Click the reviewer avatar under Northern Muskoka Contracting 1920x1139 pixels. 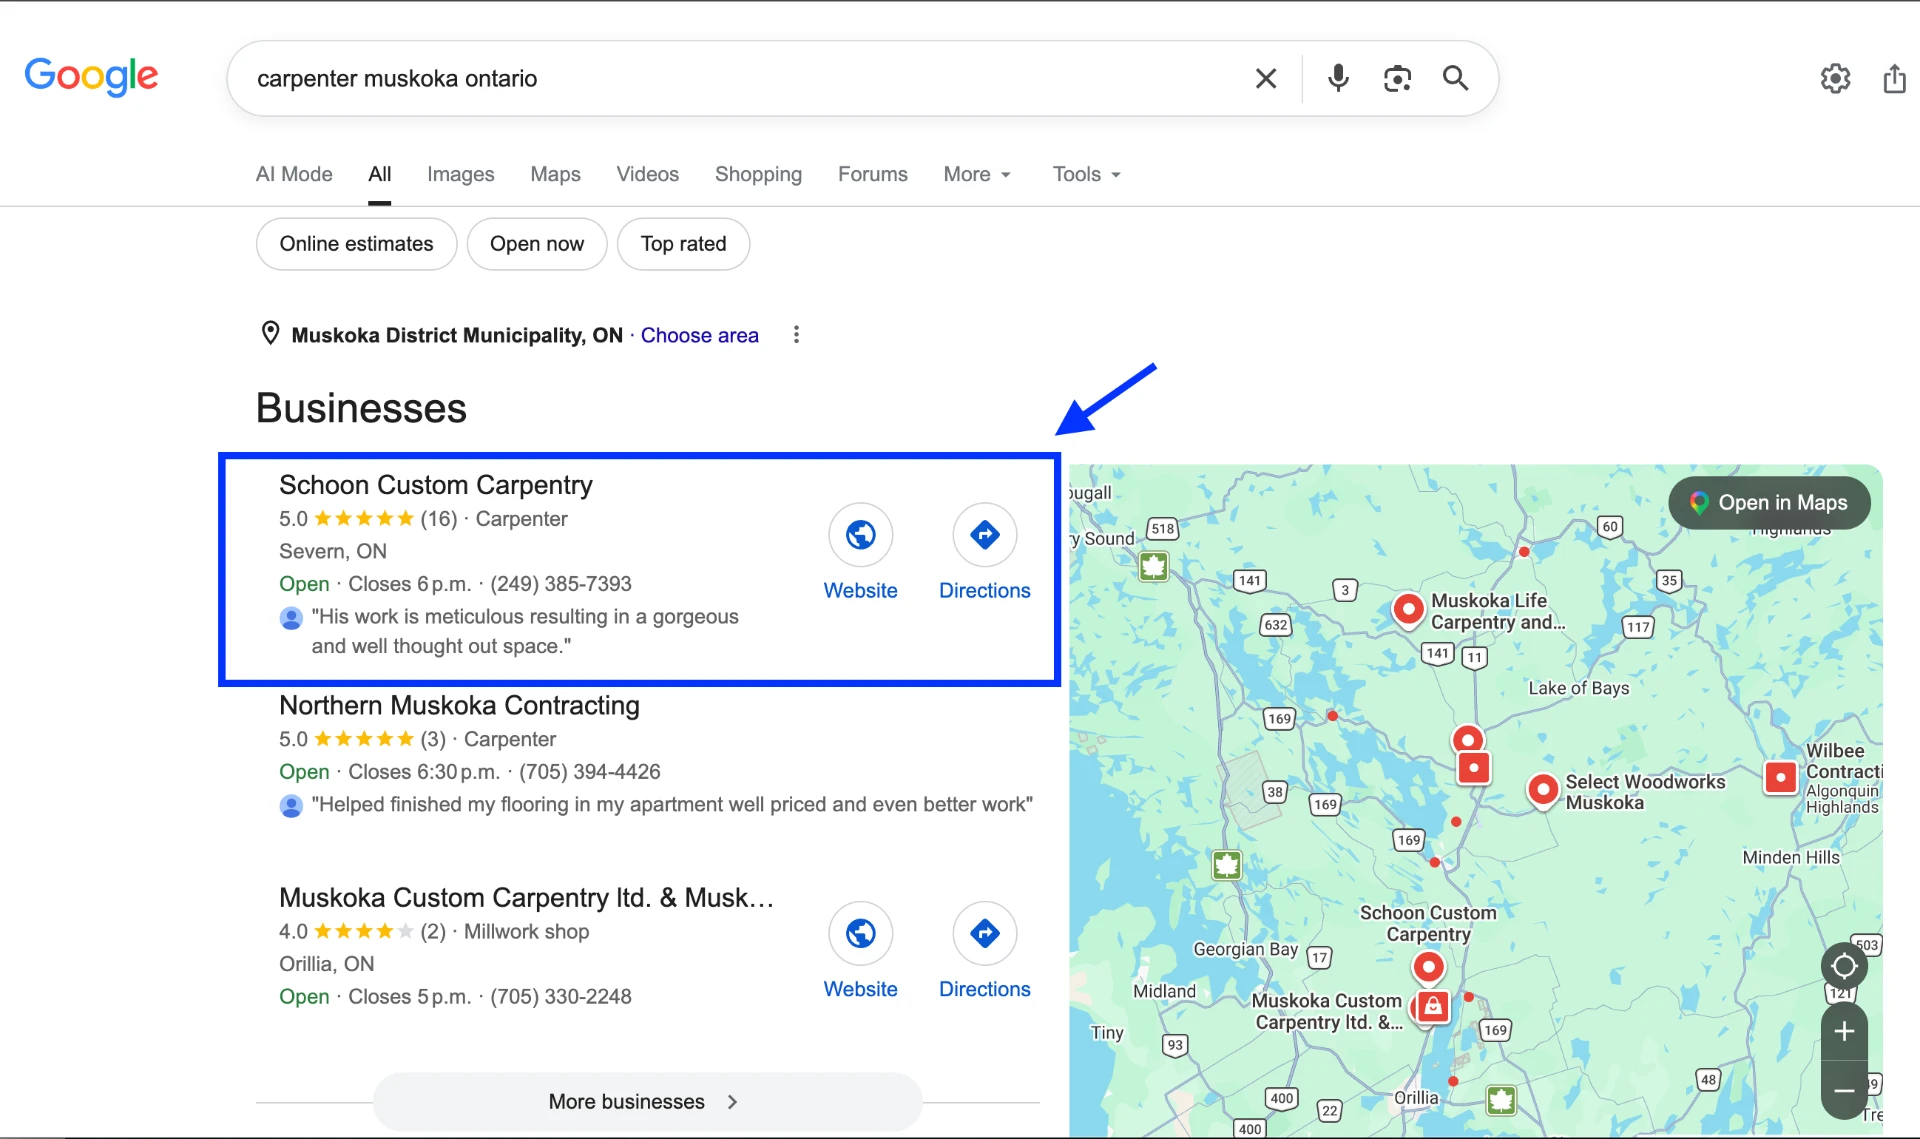[x=291, y=805]
